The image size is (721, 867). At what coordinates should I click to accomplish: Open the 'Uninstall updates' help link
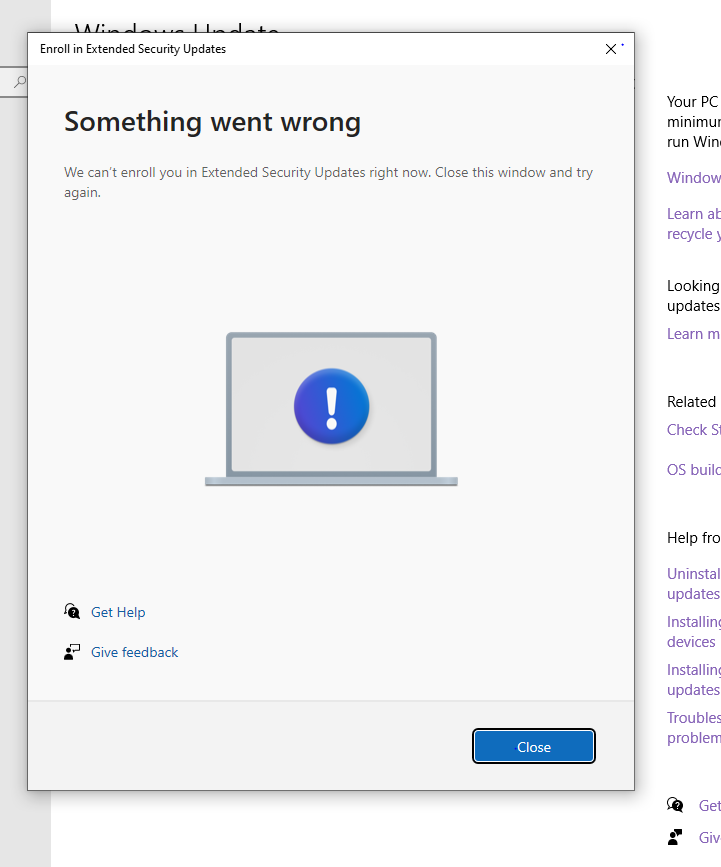tap(693, 583)
